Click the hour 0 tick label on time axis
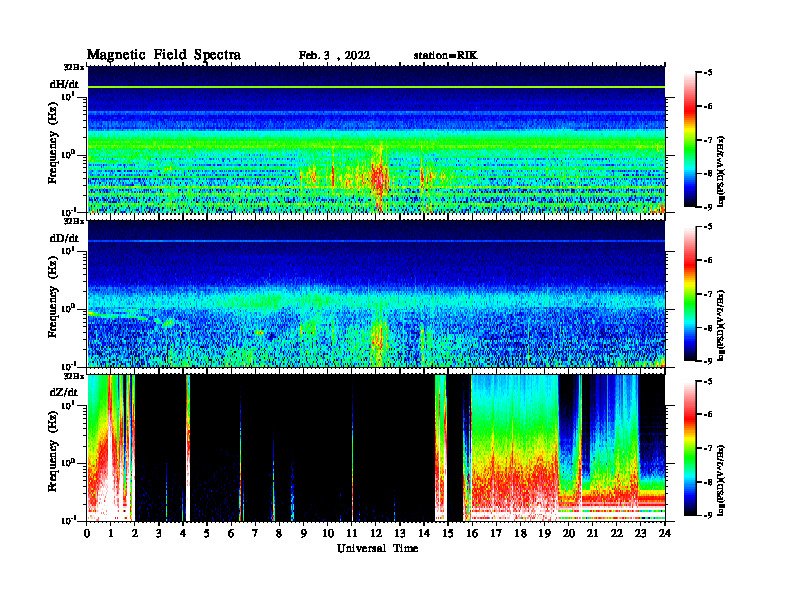The width and height of the screenshot is (792, 612). (87, 533)
